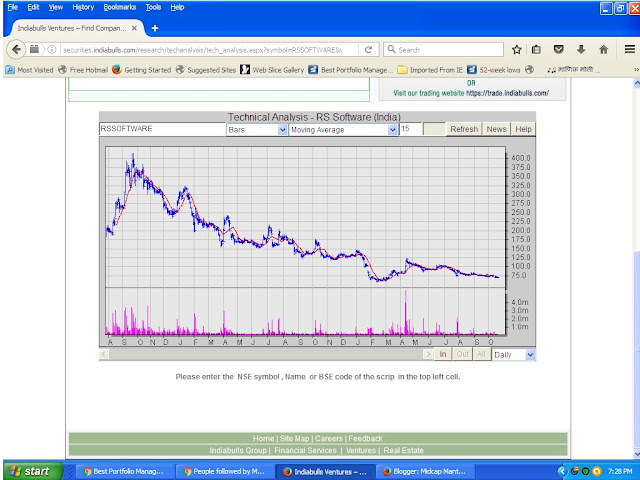640x480 pixels.
Task: Click the Firefox Search box
Action: 443,50
